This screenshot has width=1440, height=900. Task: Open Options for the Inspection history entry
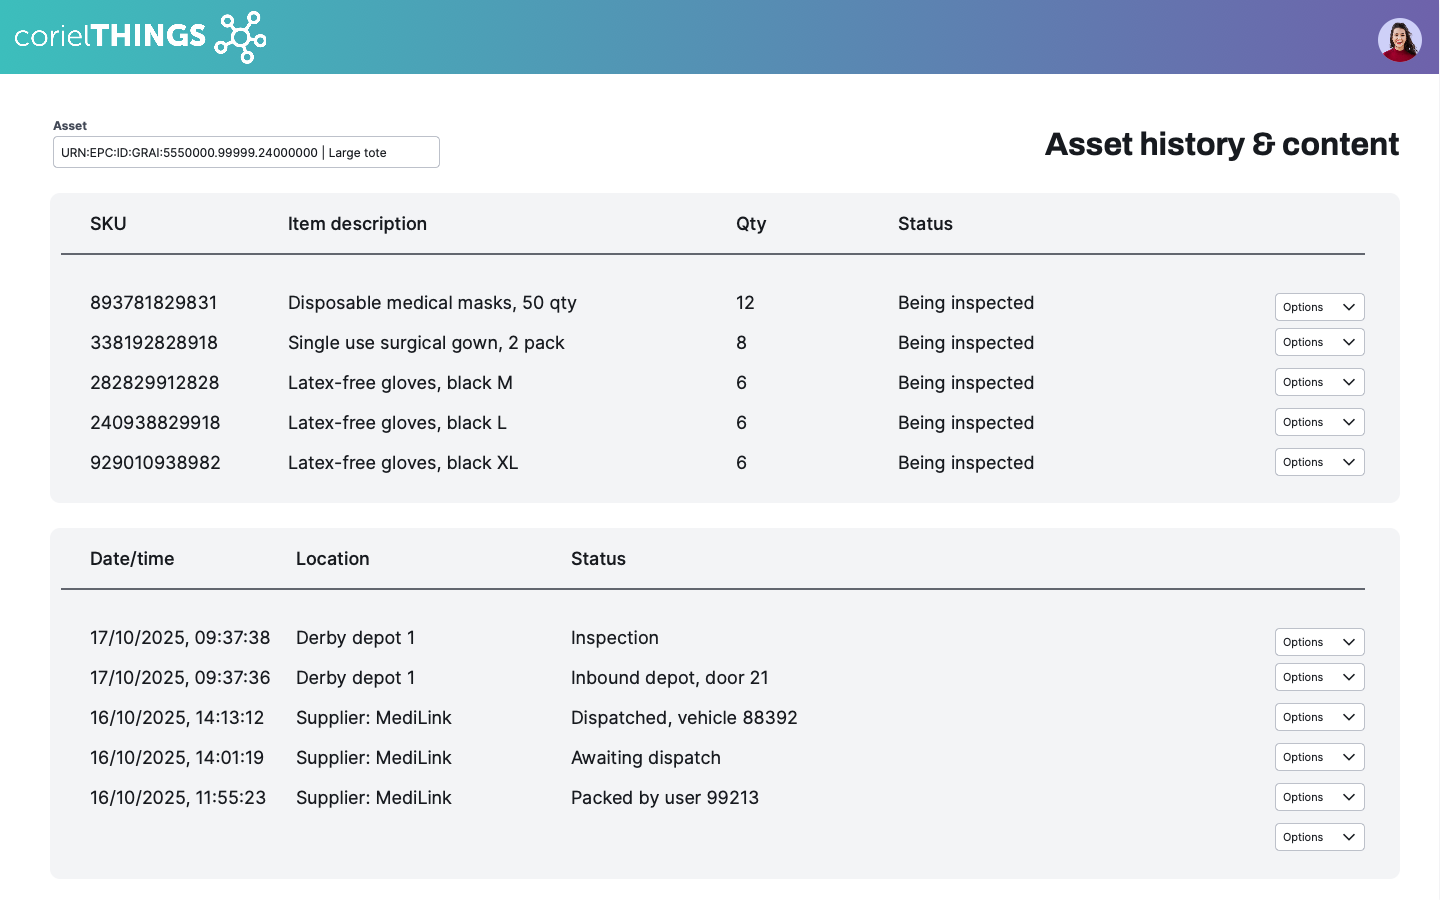point(1319,642)
